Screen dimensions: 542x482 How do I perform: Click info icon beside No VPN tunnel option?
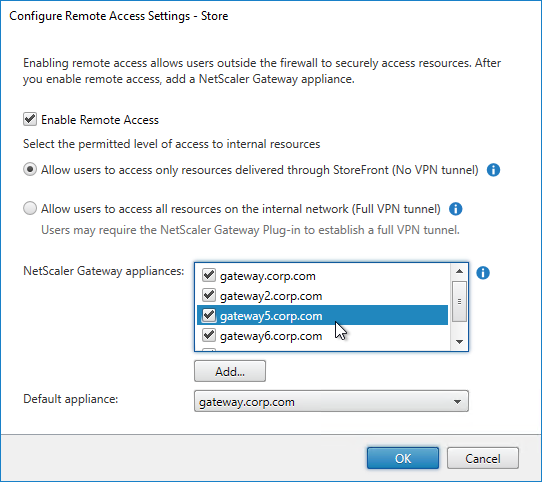(x=493, y=170)
